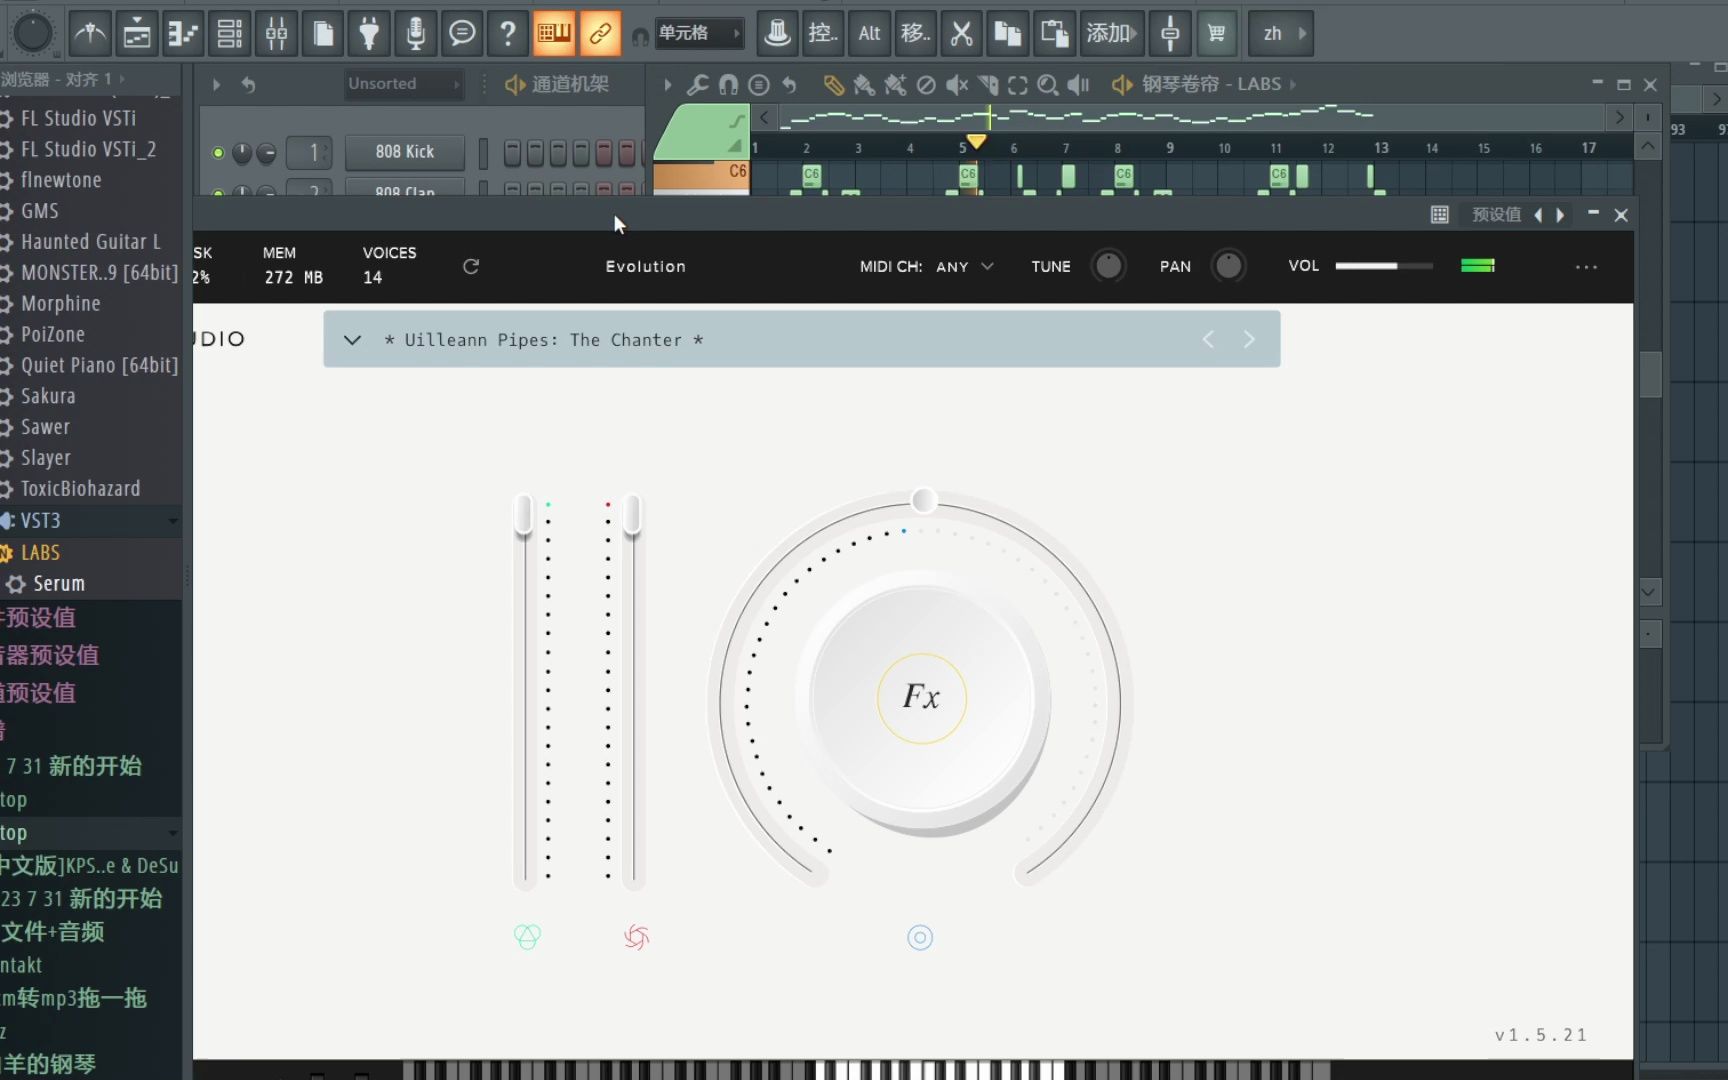The image size is (1728, 1080).
Task: Open the piano roll toolbar icon
Action: coord(183,33)
